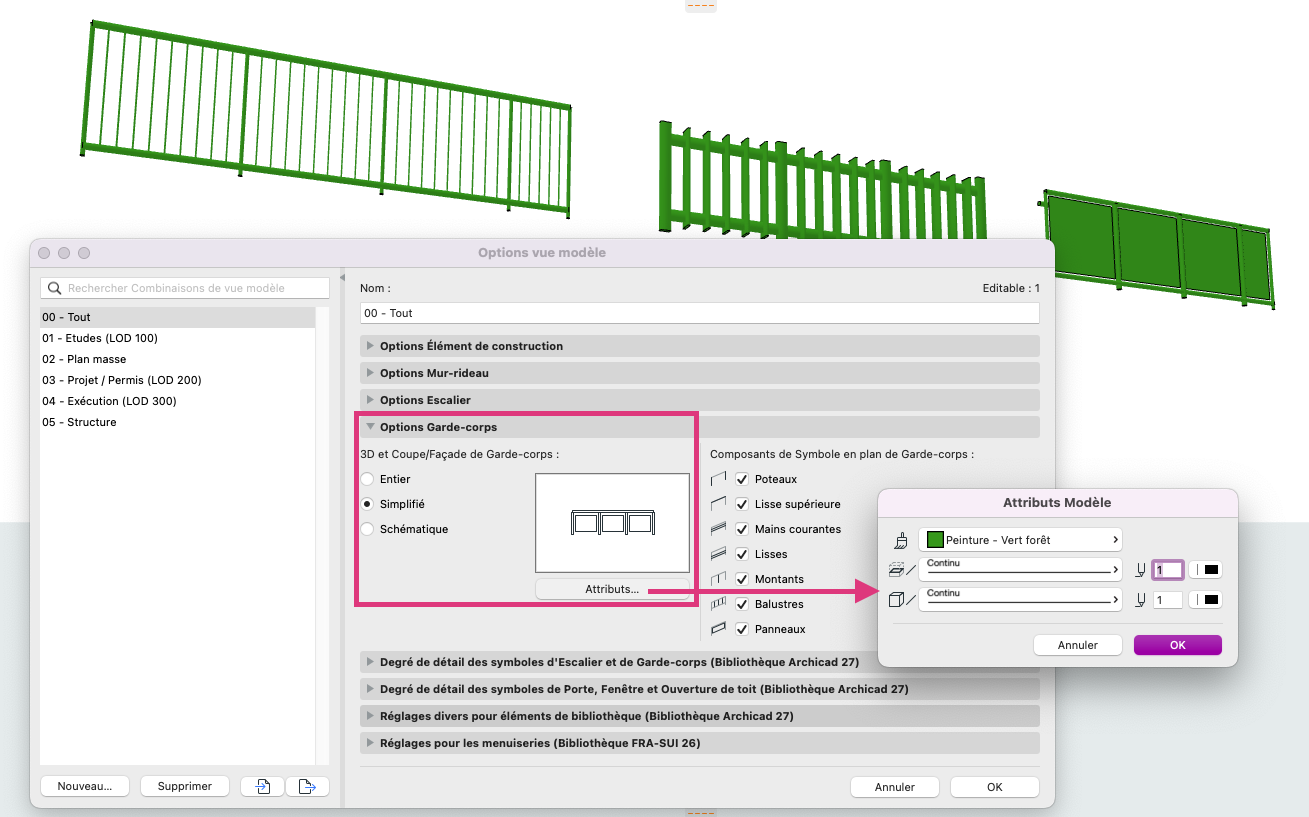Viewport: 1309px width, 817px height.
Task: Select the Schématique radio option
Action: point(367,529)
